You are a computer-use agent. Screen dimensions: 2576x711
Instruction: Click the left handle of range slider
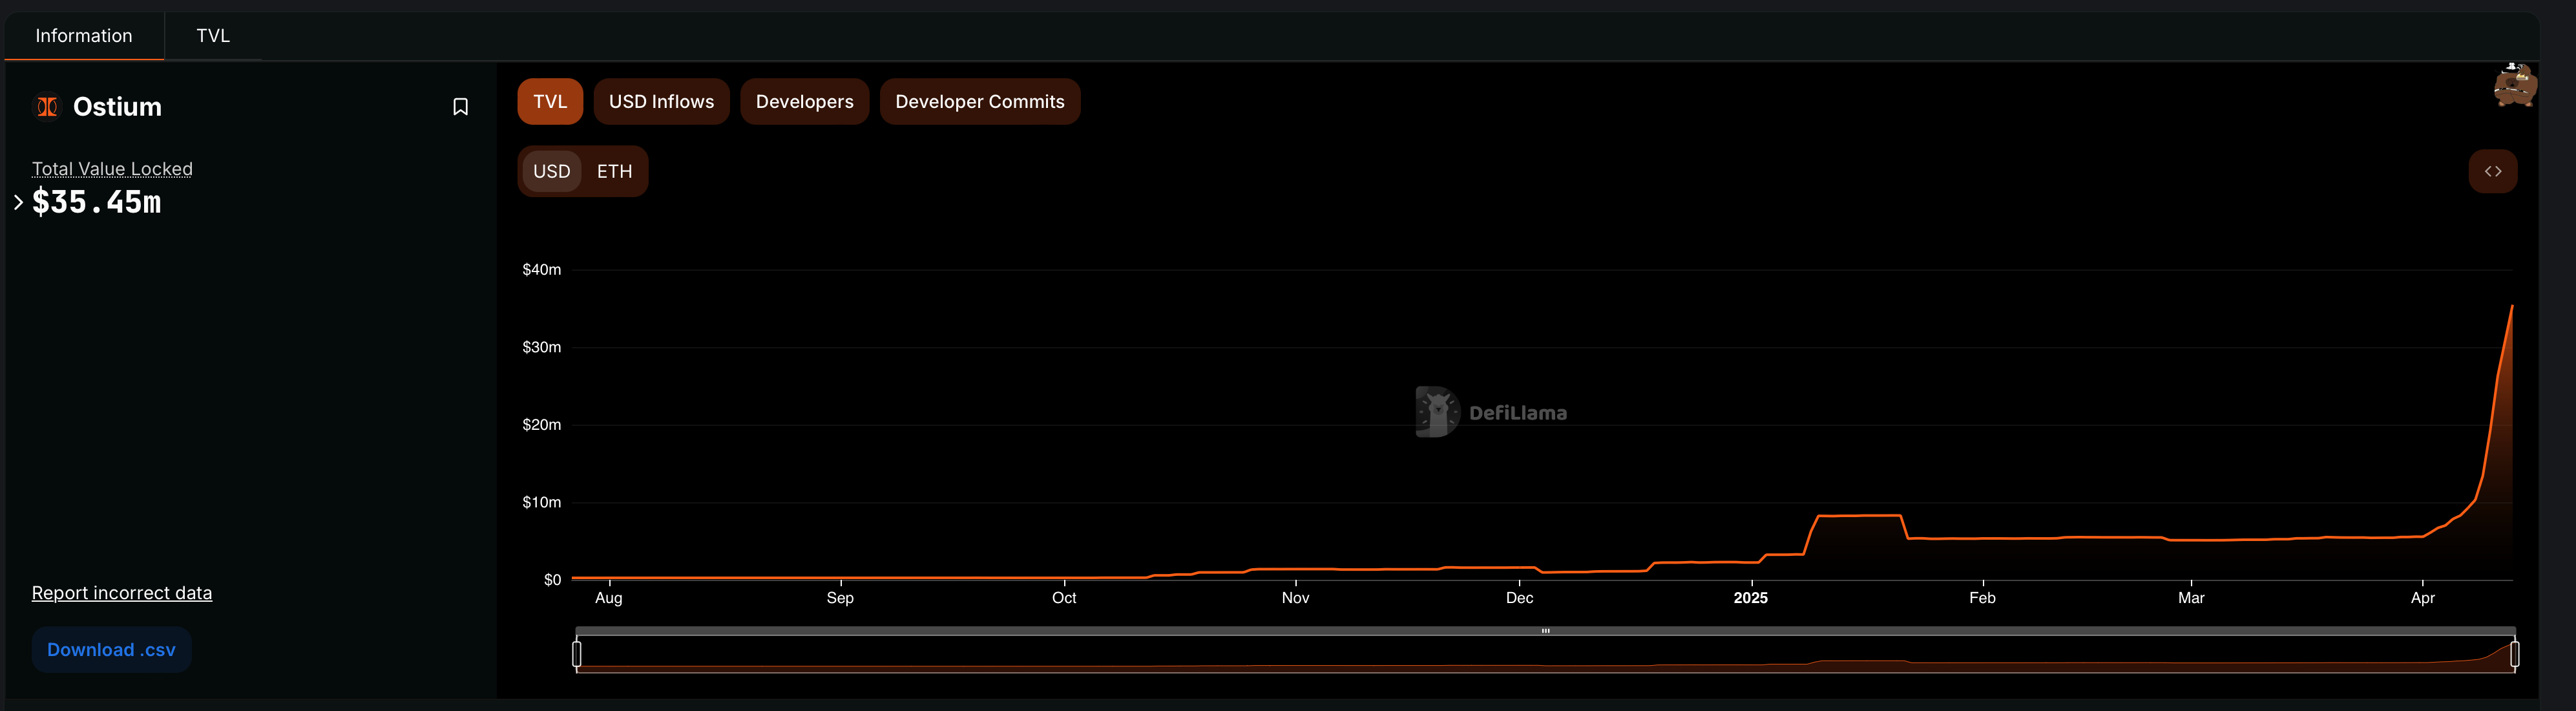[x=577, y=654]
